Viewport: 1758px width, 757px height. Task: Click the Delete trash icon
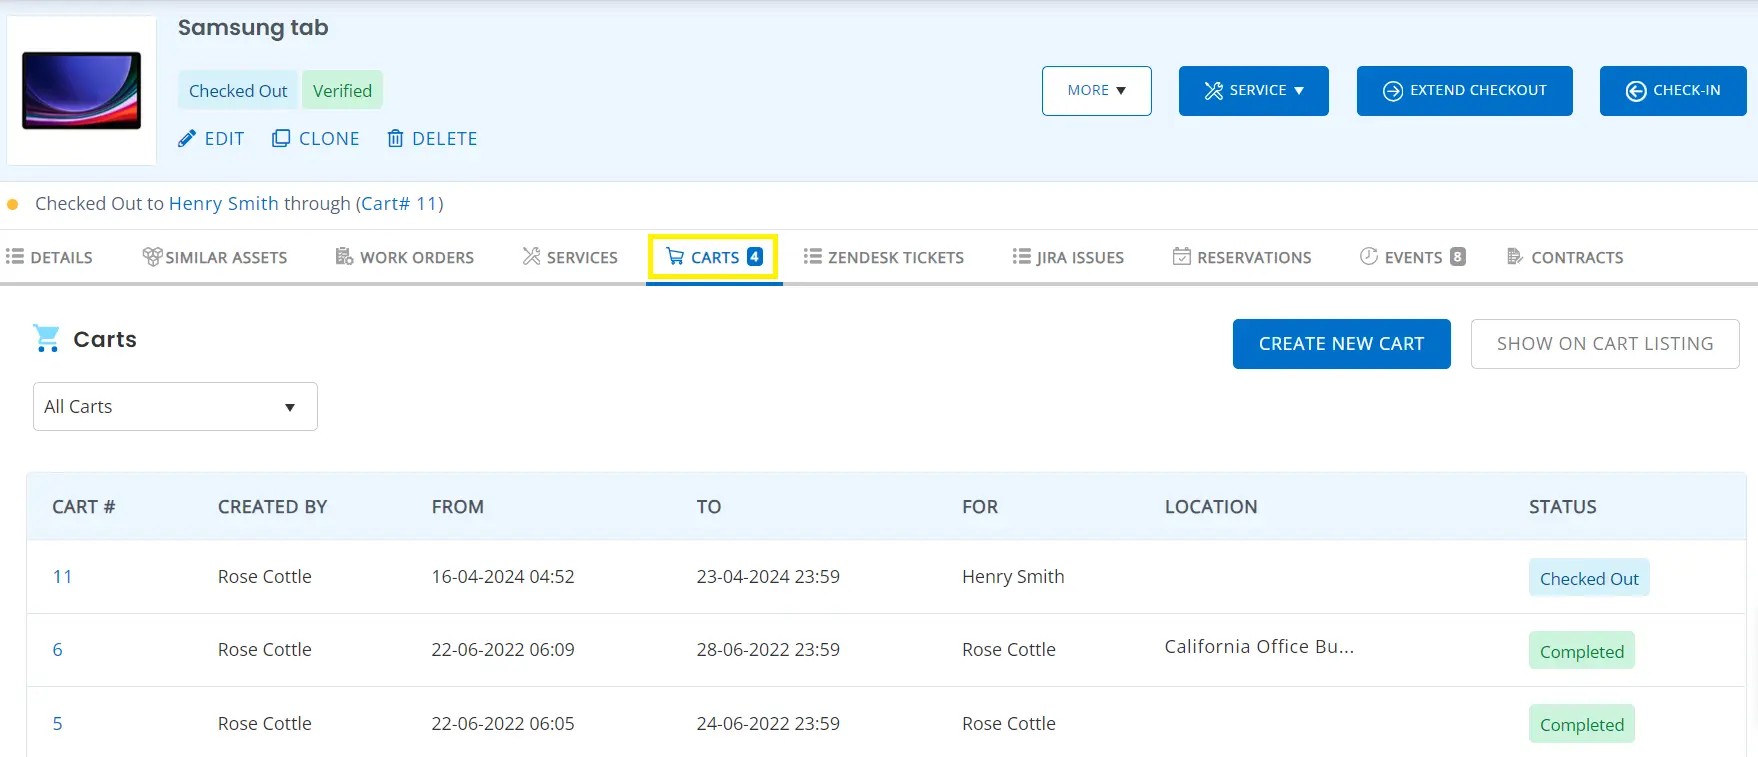click(396, 139)
